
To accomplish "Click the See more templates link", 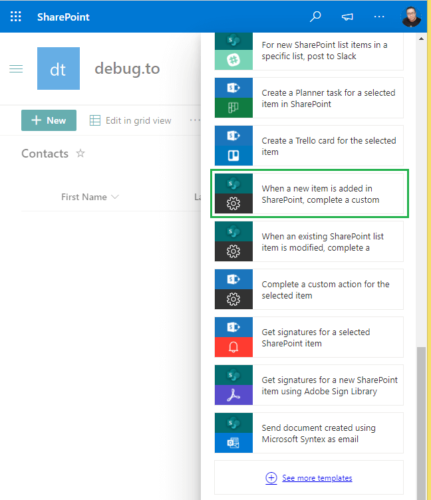I will (x=317, y=478).
